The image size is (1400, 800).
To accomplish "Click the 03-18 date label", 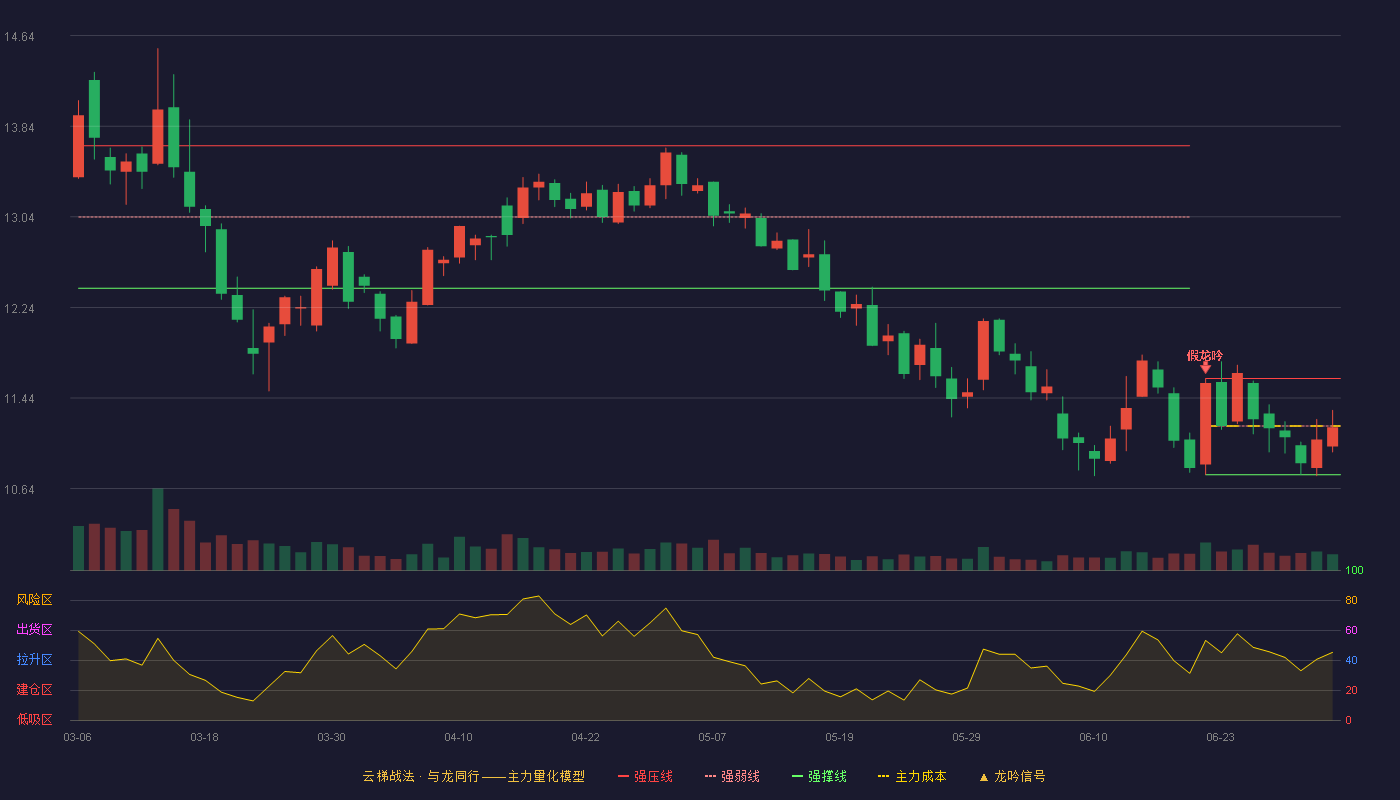I will [204, 737].
